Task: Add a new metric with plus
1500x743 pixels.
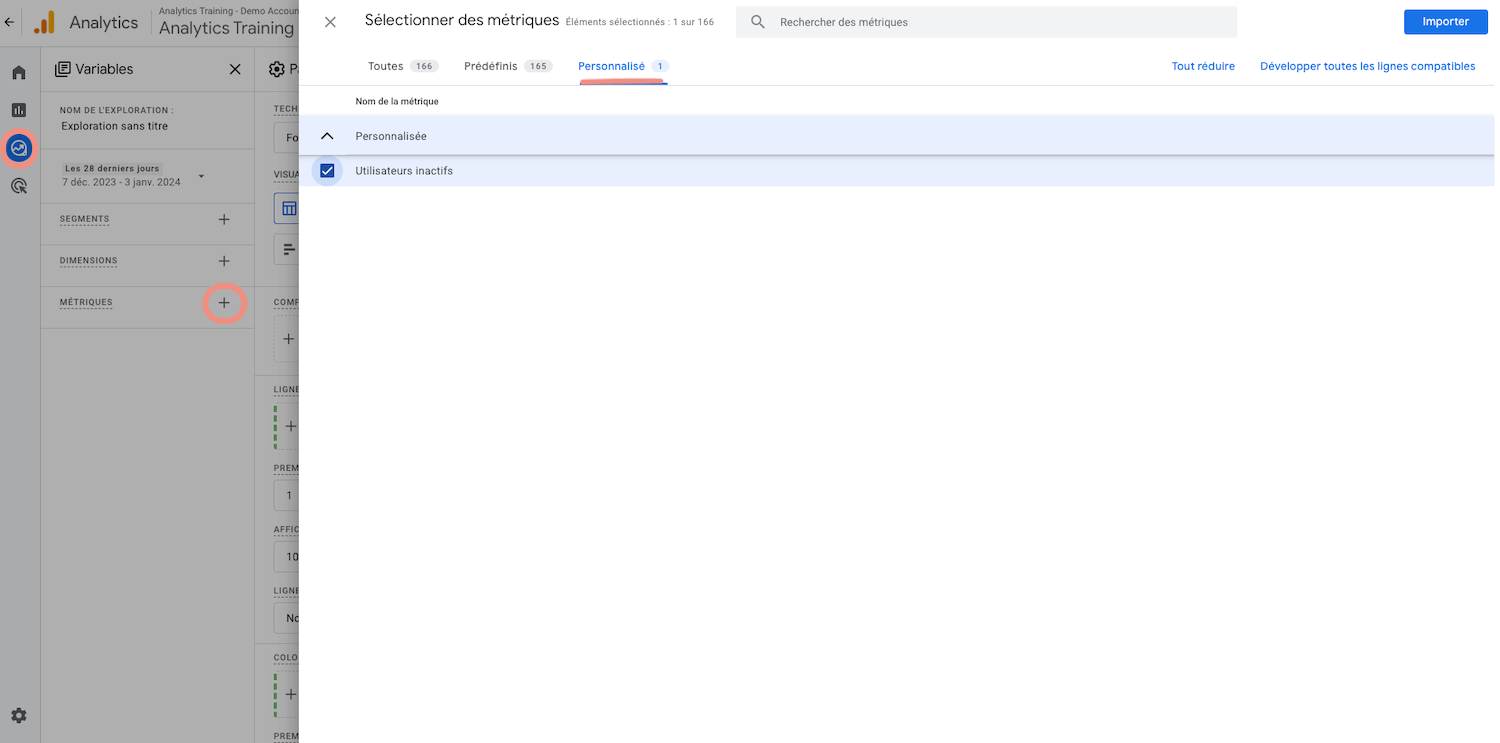Action: [224, 302]
